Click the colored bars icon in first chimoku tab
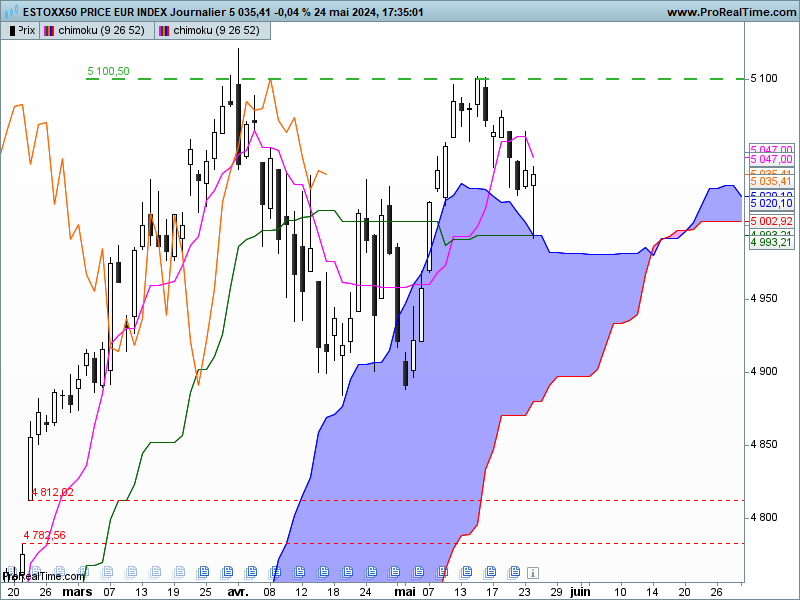Viewport: 800px width, 600px height. pyautogui.click(x=49, y=31)
